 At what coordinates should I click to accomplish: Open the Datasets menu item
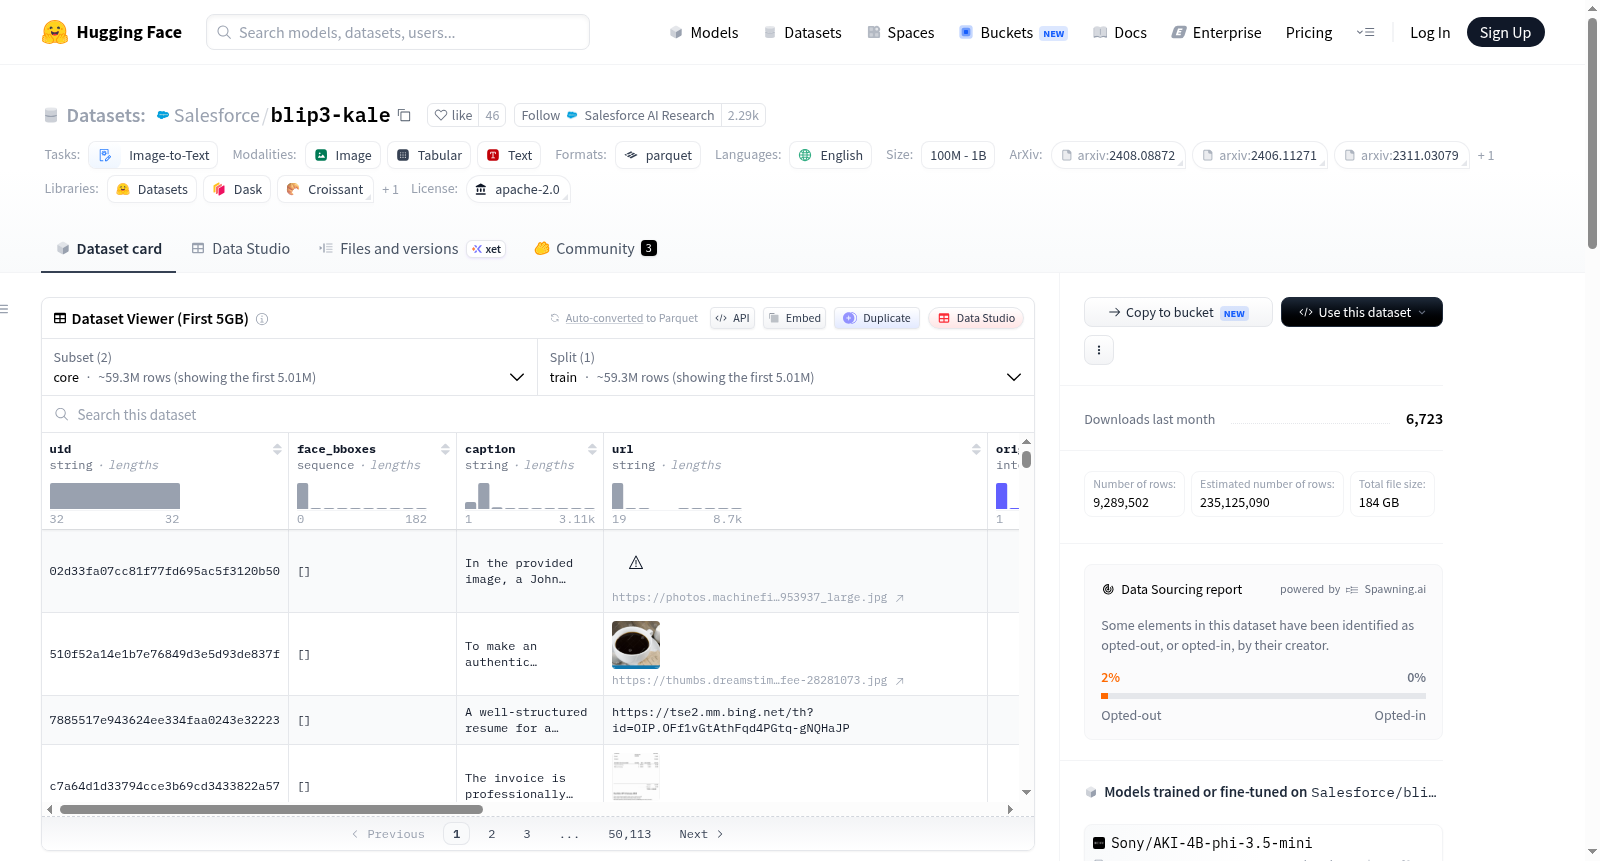[x=802, y=33]
